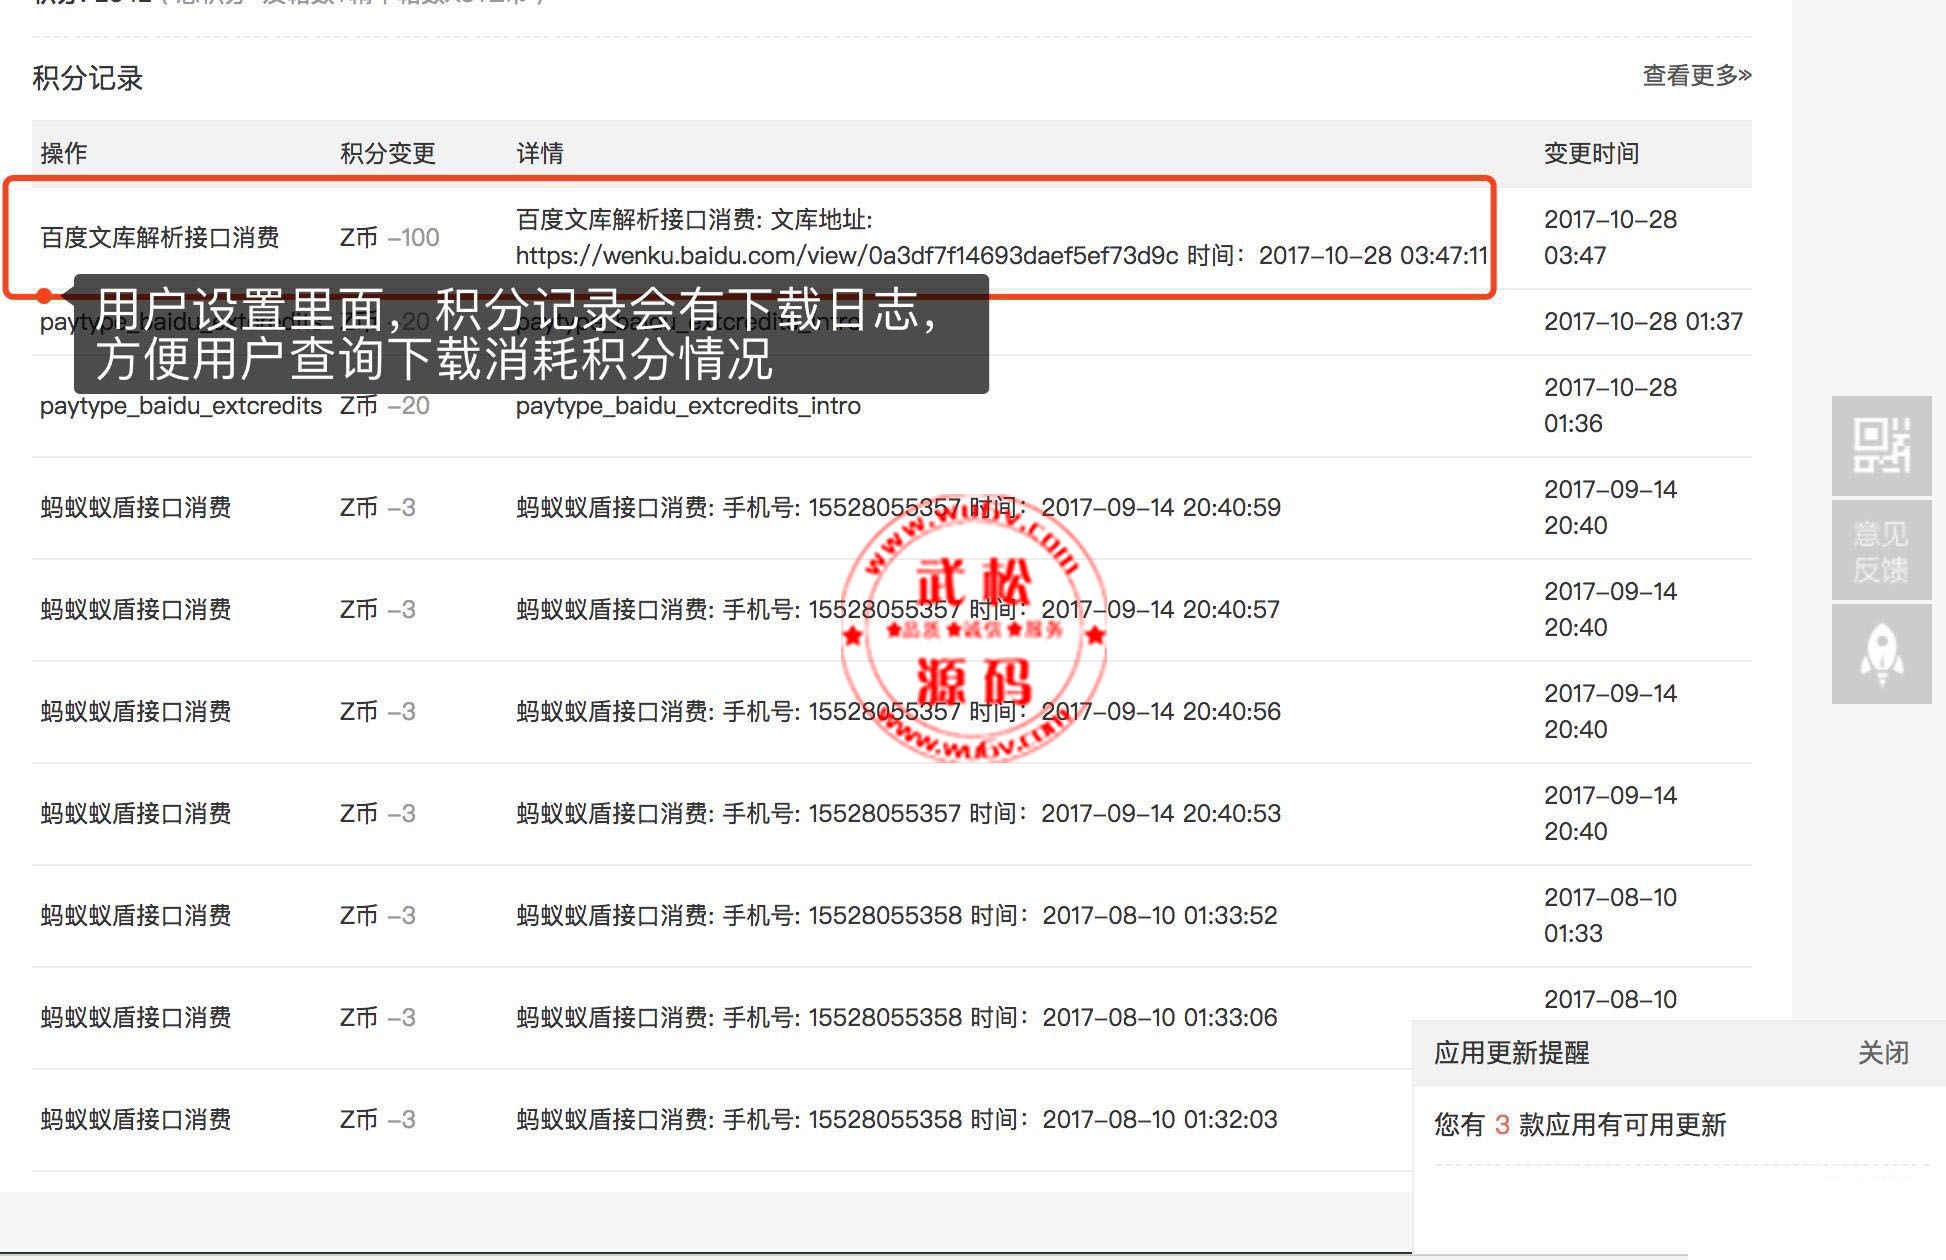Click paytype_baidu_extcredits_intro detail text

[688, 406]
